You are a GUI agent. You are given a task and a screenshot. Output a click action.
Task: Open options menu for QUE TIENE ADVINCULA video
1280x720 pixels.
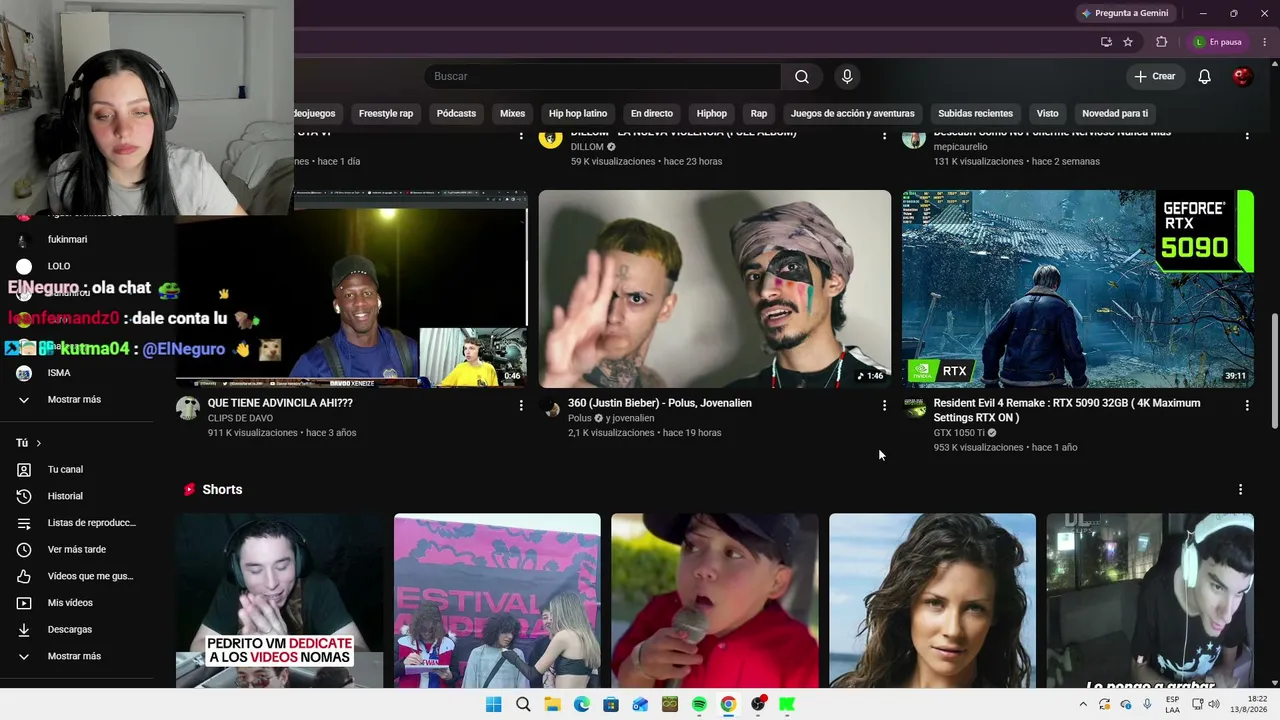click(521, 405)
